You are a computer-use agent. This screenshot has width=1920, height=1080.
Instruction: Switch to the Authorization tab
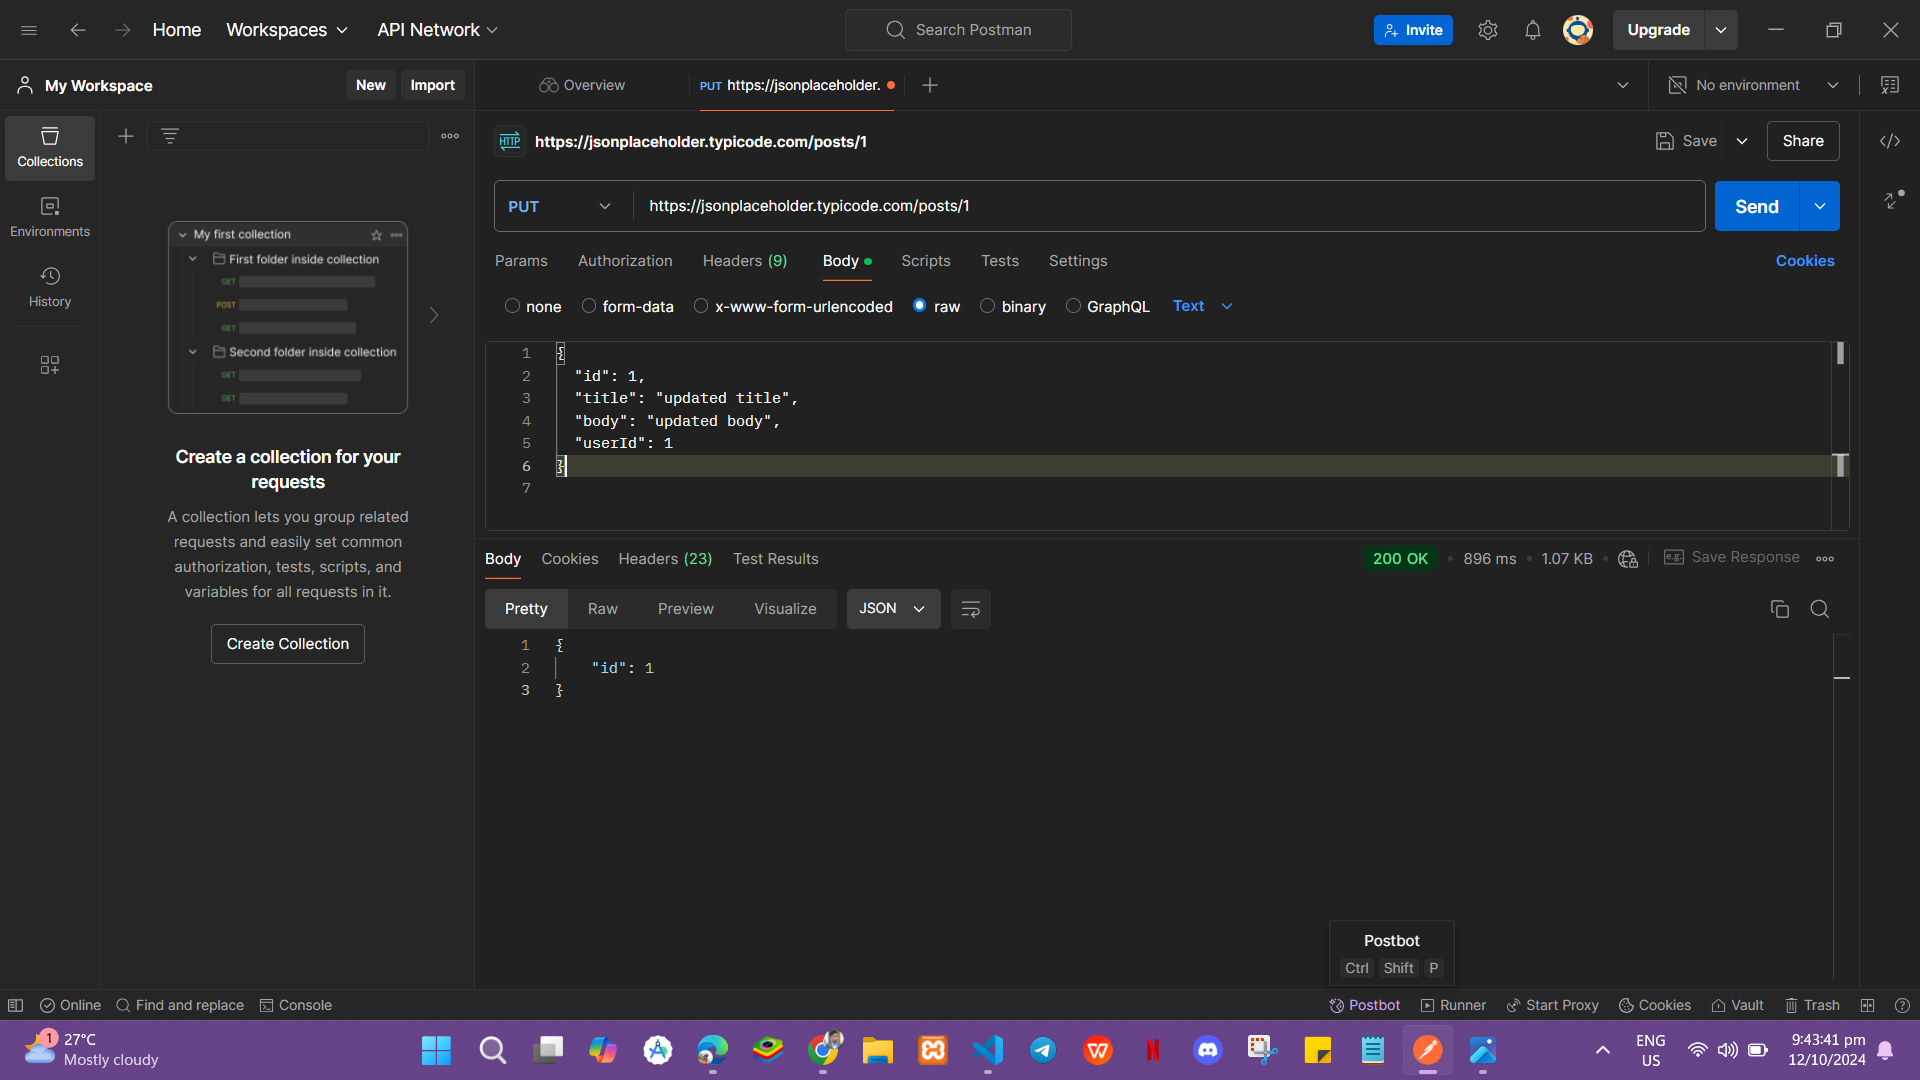(x=625, y=261)
